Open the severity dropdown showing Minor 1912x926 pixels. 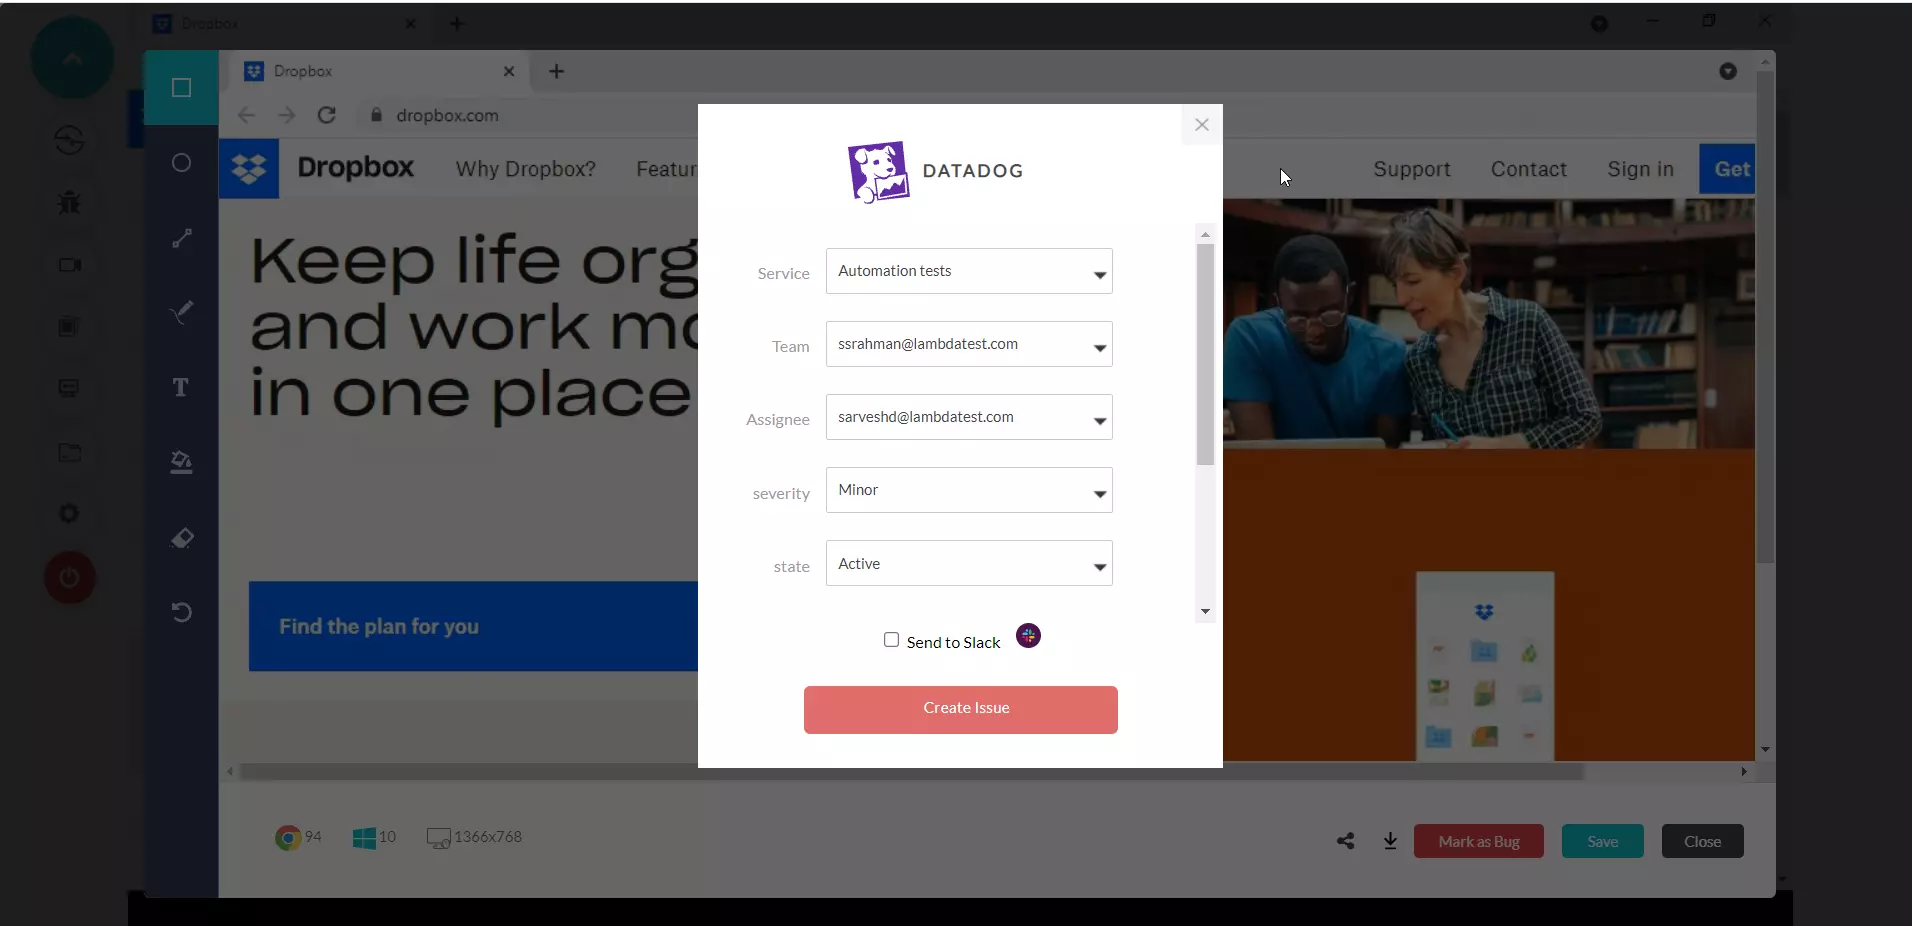[968, 490]
